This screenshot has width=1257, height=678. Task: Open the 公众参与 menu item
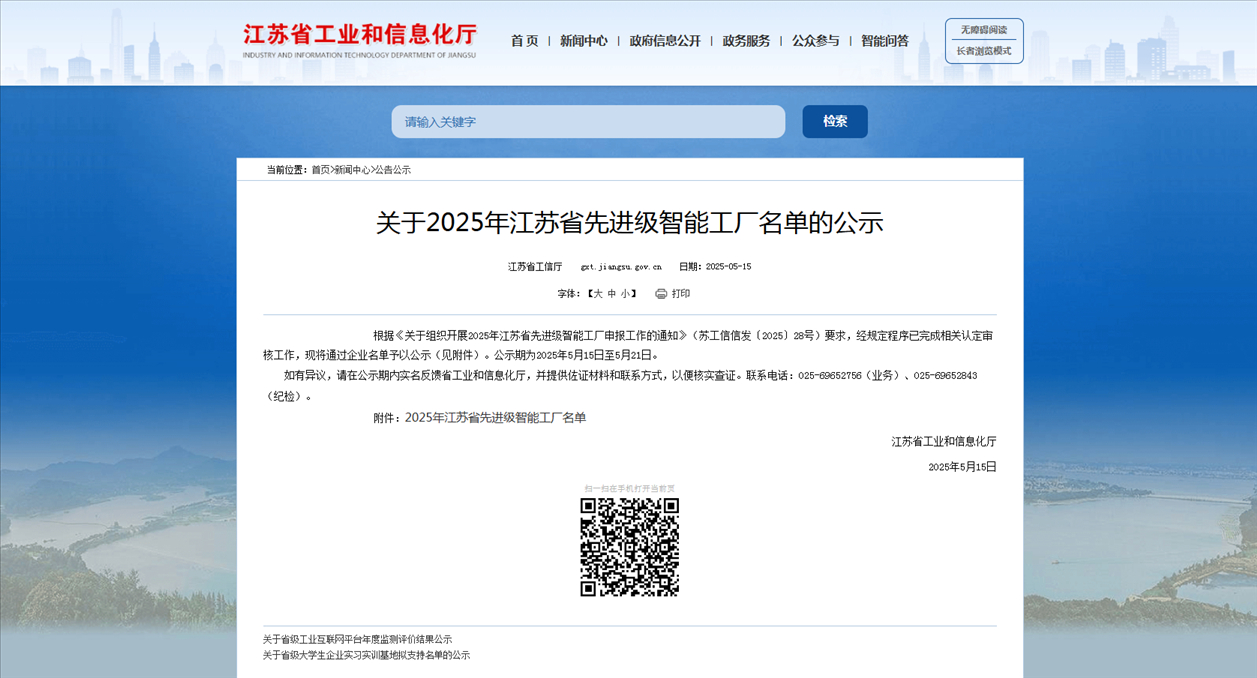tap(816, 41)
